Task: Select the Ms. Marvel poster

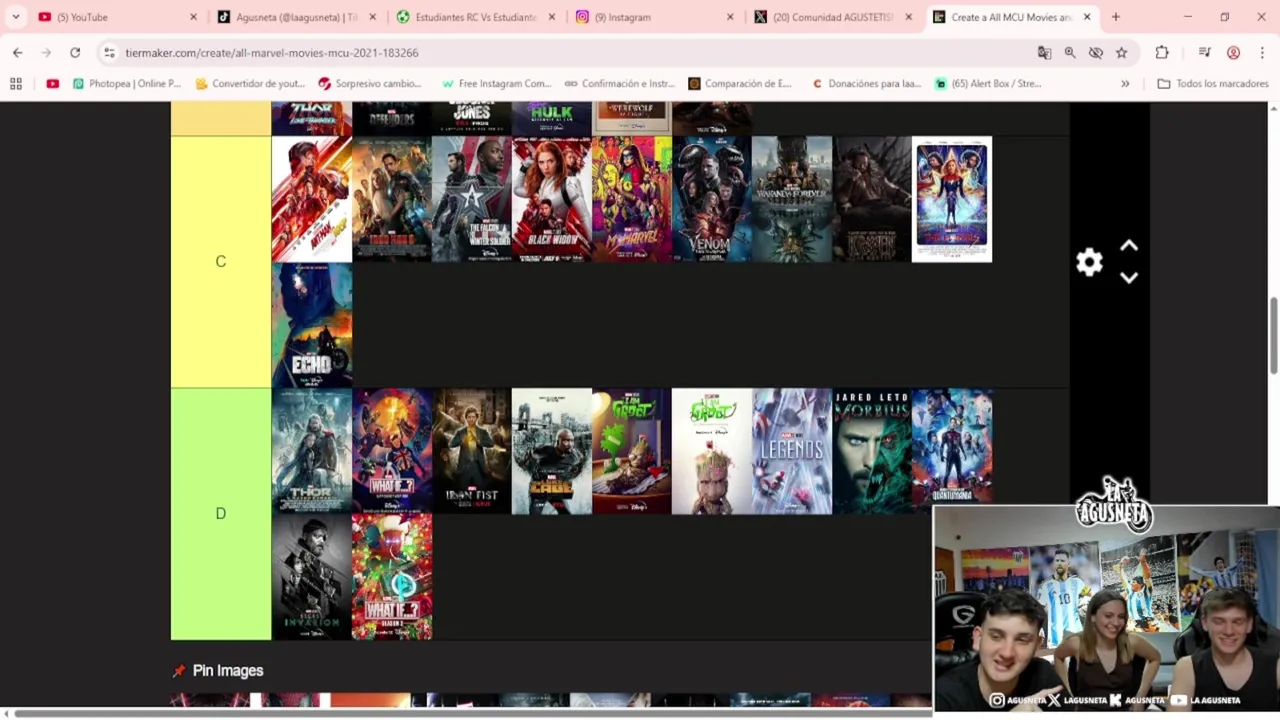Action: [632, 199]
